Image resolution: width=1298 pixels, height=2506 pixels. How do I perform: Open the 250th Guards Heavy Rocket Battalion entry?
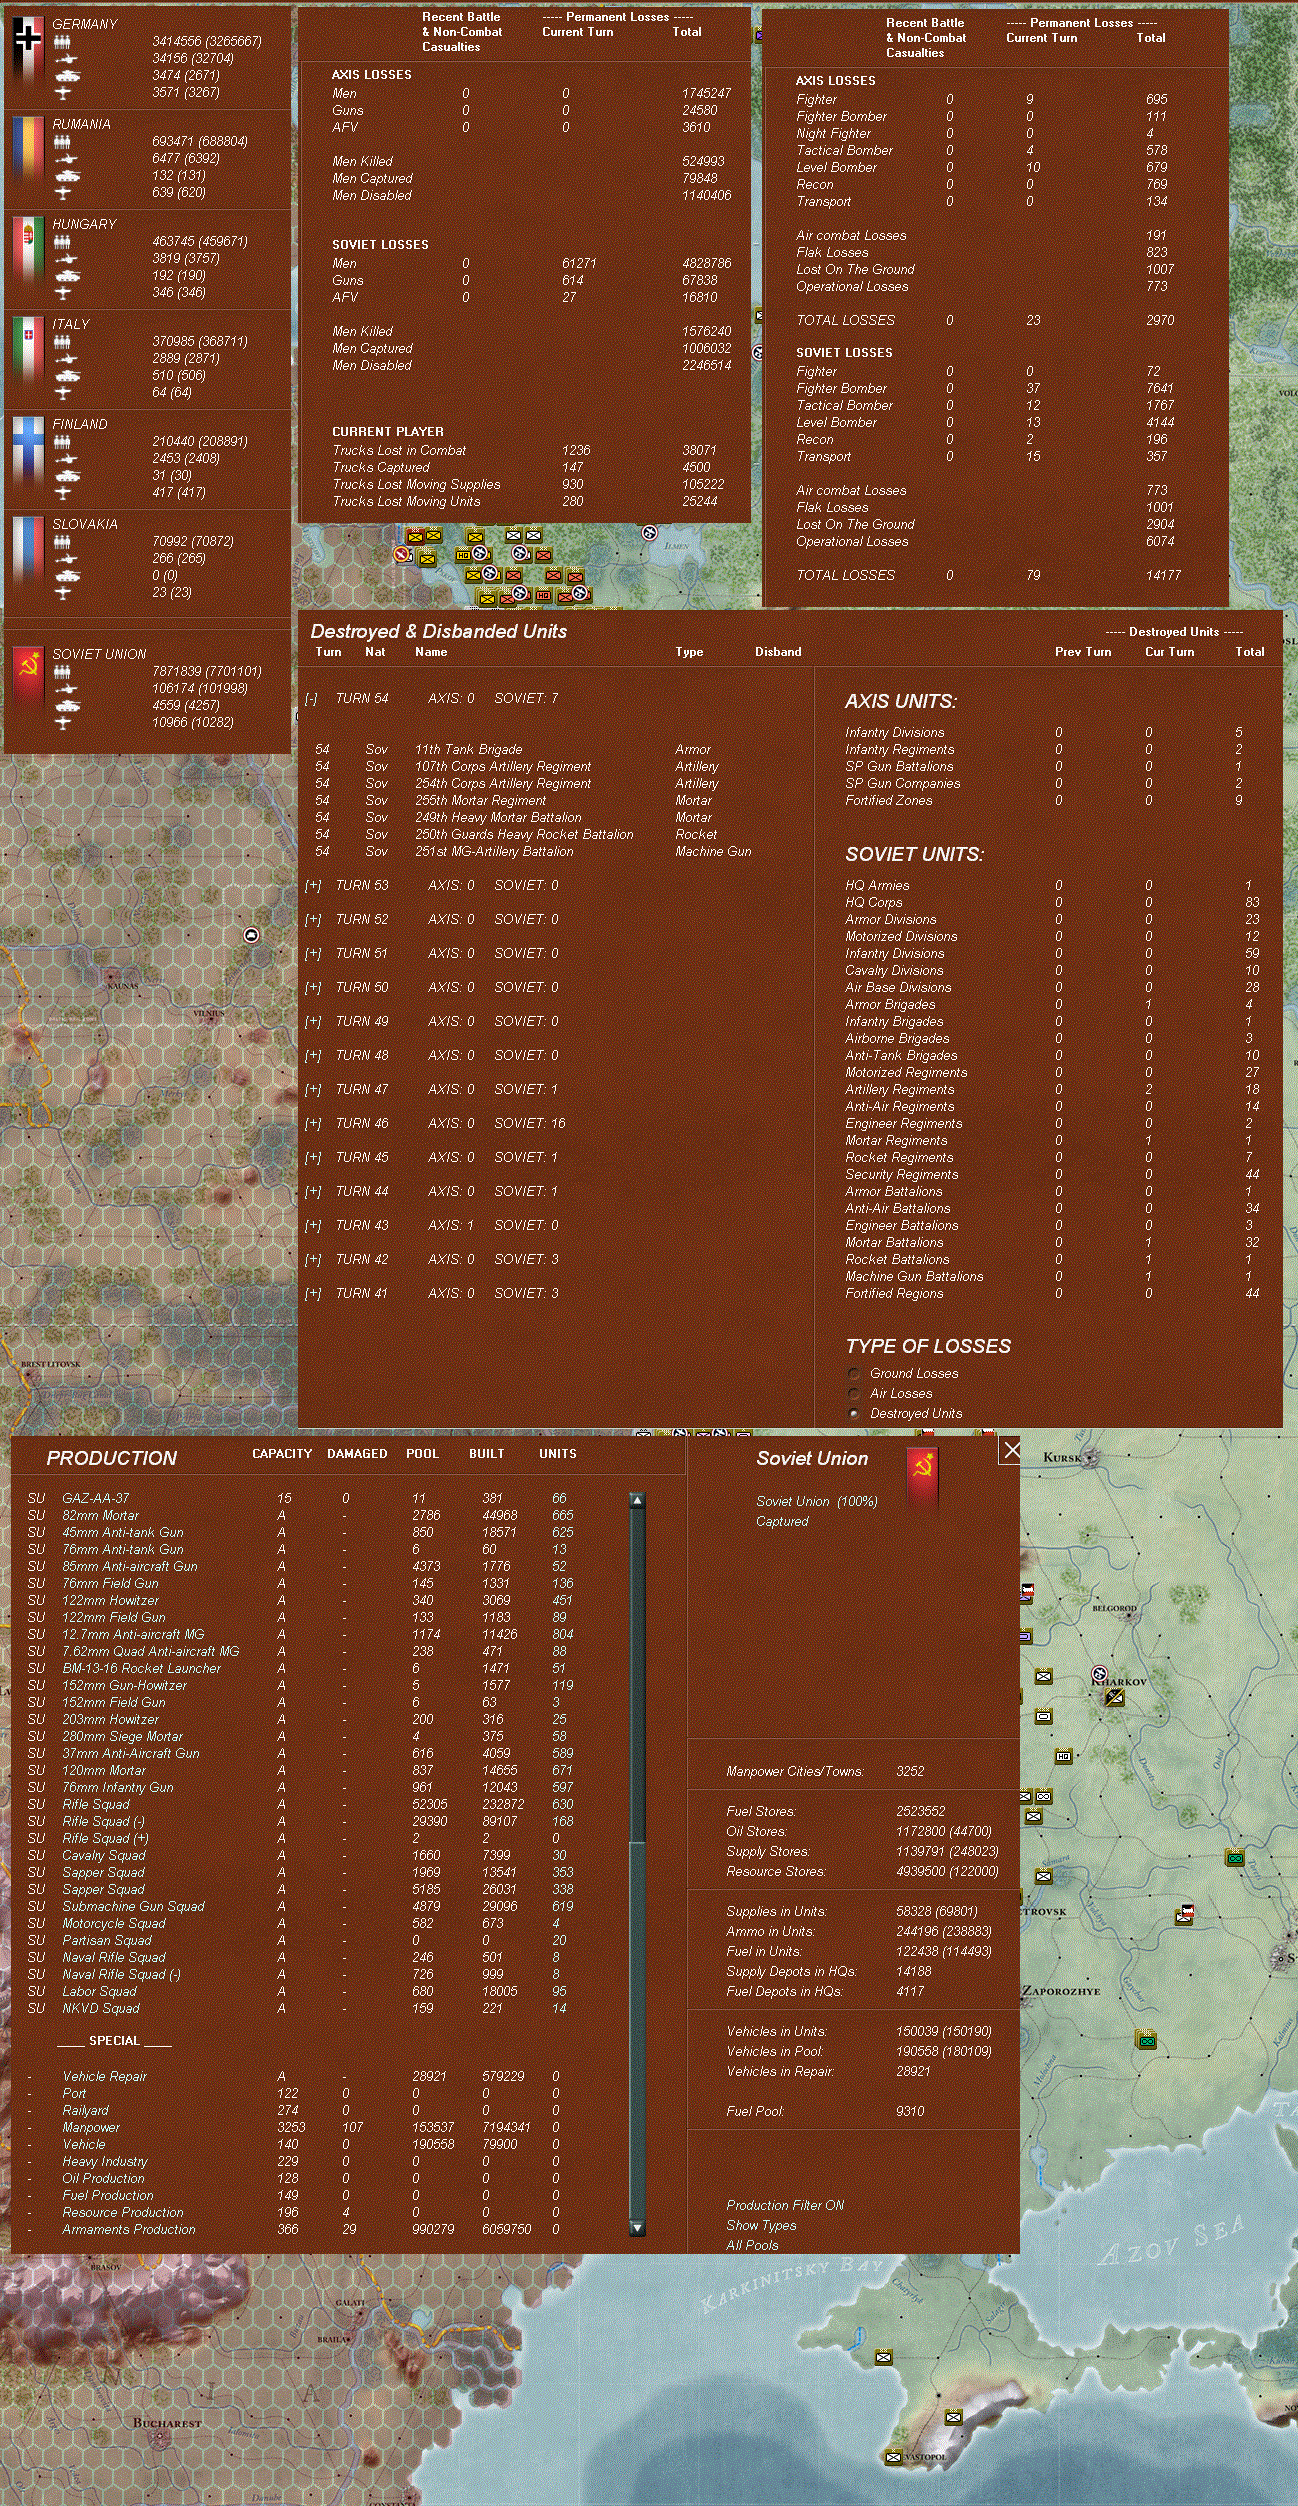[524, 835]
